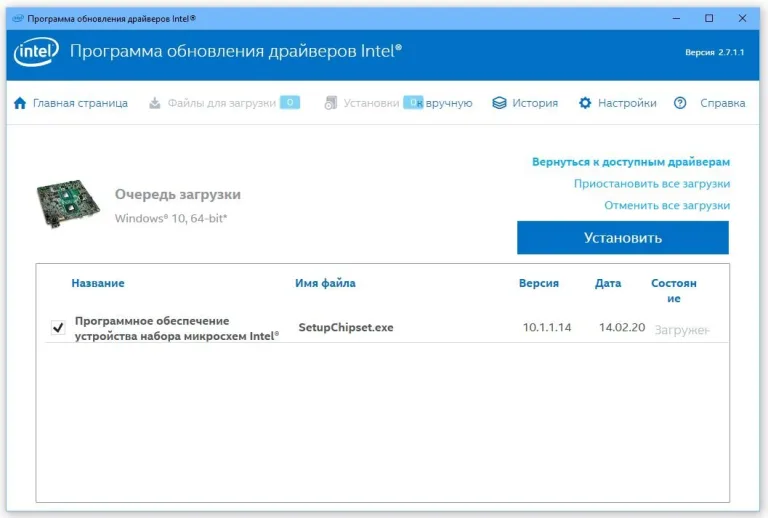The height and width of the screenshot is (518, 768).
Task: Click the download count badge showing 0
Action: (x=290, y=102)
